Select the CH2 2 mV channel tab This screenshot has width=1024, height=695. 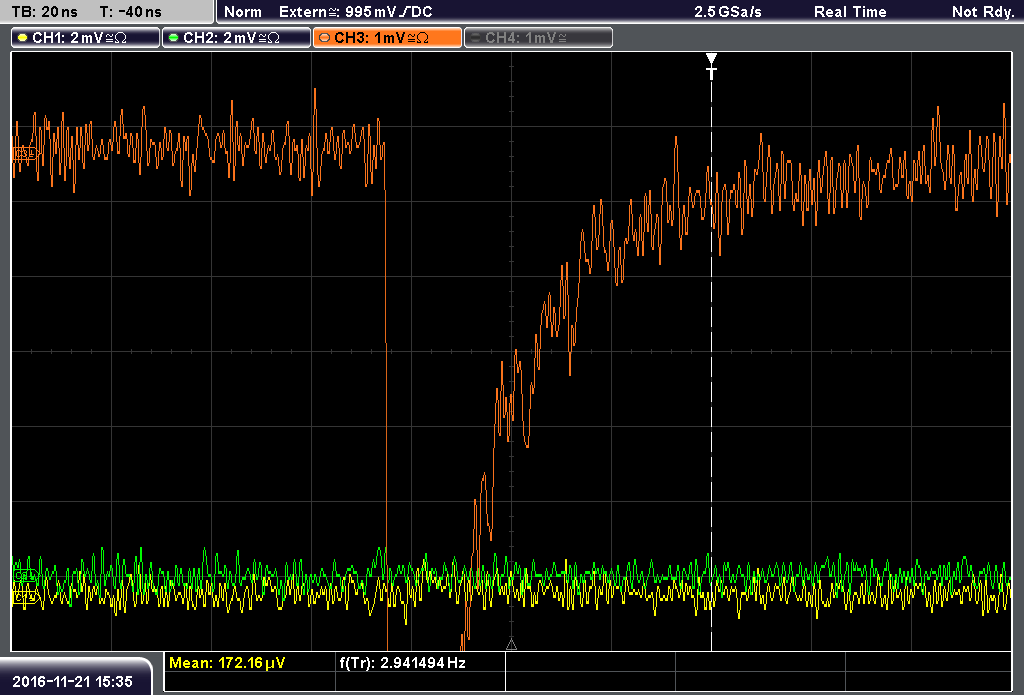tap(236, 37)
